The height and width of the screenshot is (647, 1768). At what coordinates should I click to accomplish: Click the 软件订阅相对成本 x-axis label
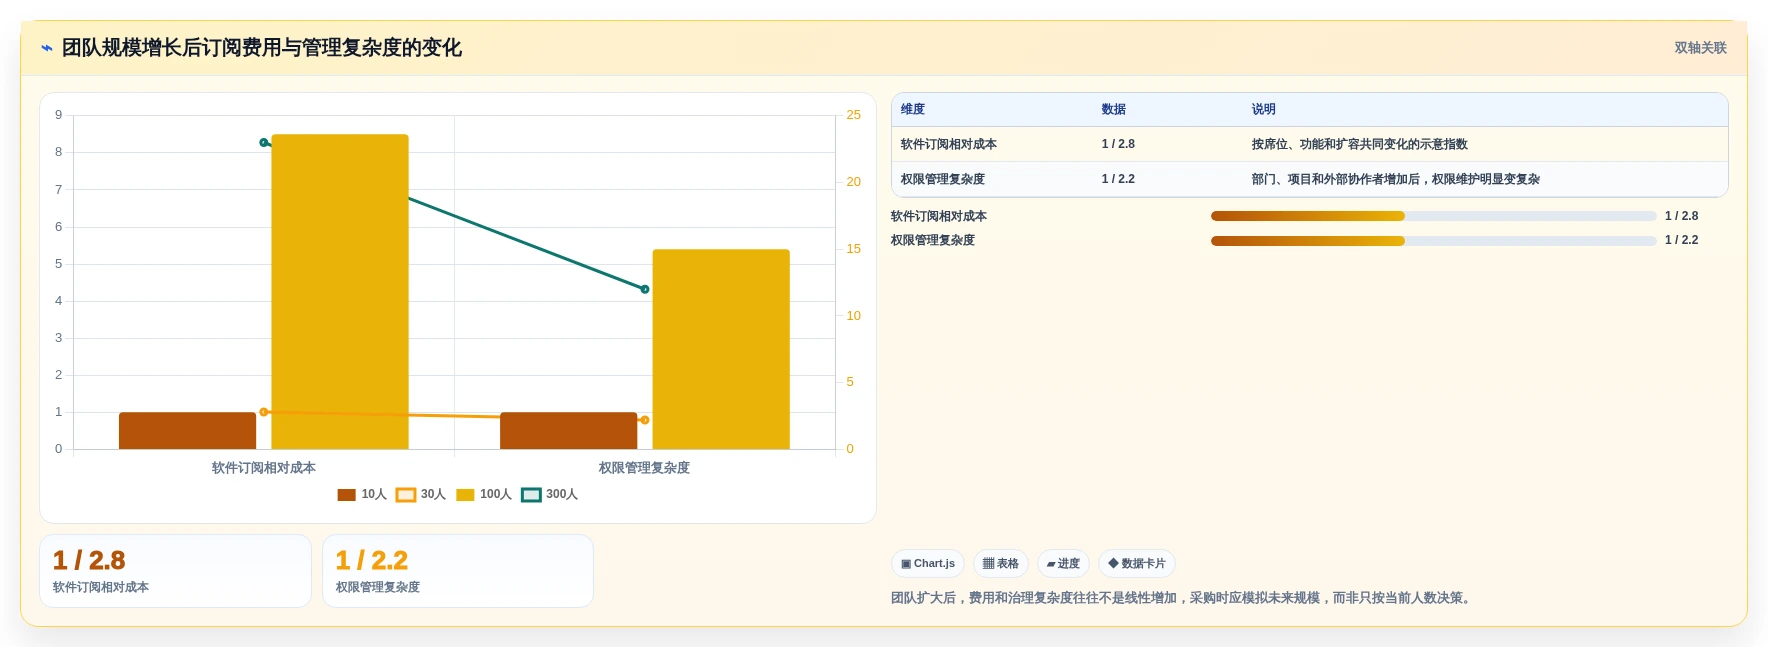[x=264, y=468]
